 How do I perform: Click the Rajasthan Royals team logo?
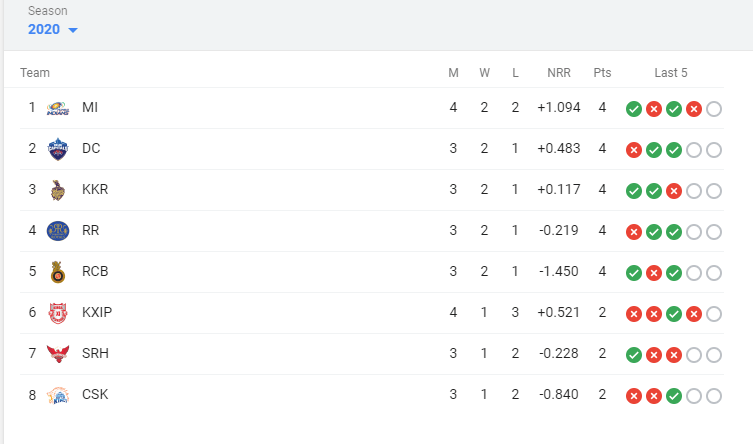point(58,231)
